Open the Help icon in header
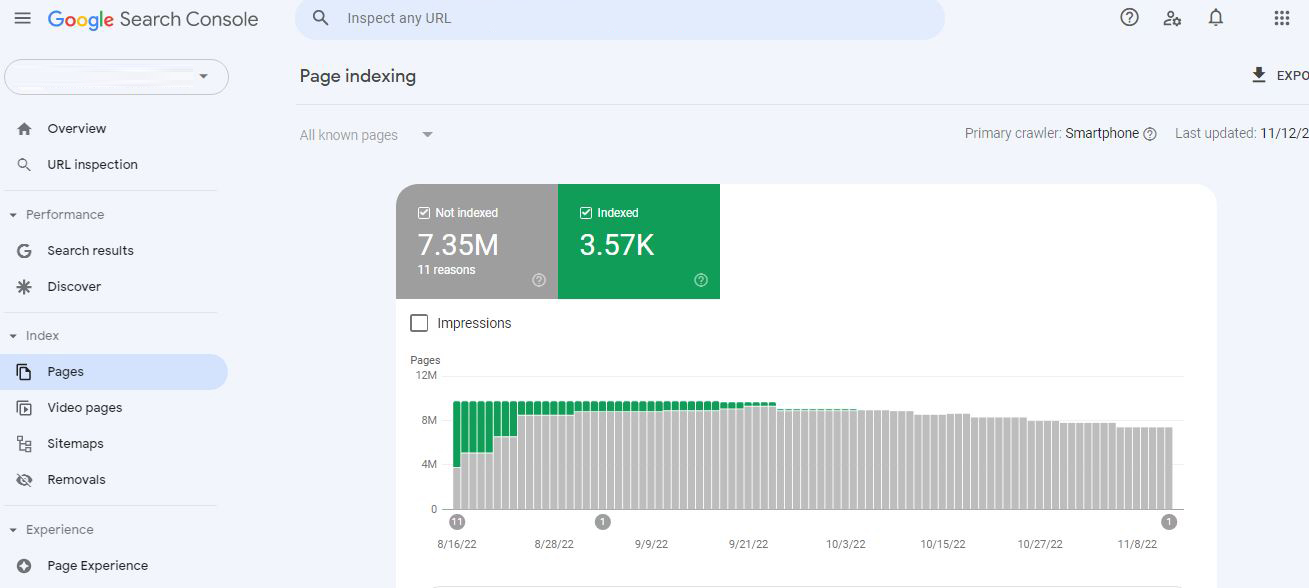The width and height of the screenshot is (1309, 588). click(1129, 17)
